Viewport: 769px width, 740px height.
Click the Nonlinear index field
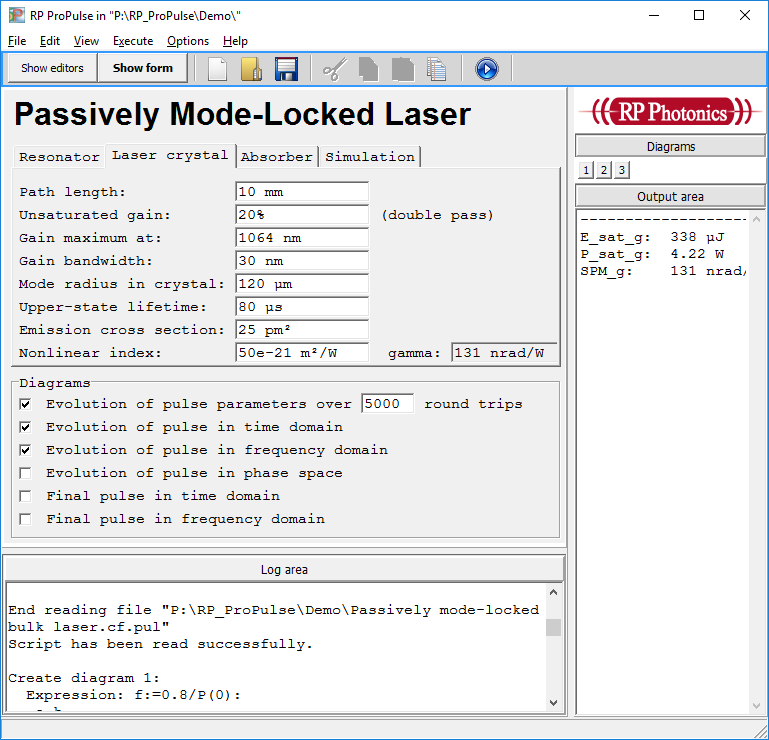tap(302, 353)
